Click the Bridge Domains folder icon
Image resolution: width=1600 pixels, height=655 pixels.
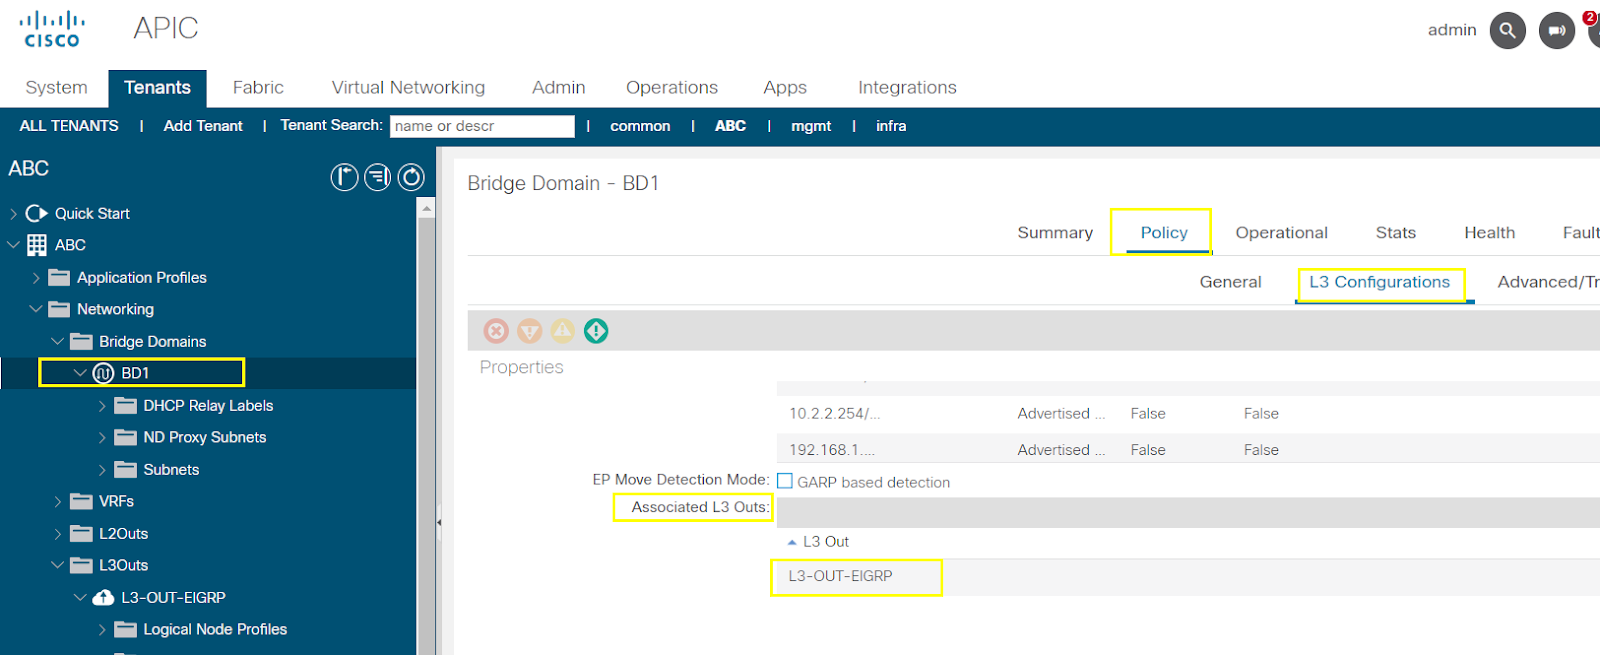[82, 341]
